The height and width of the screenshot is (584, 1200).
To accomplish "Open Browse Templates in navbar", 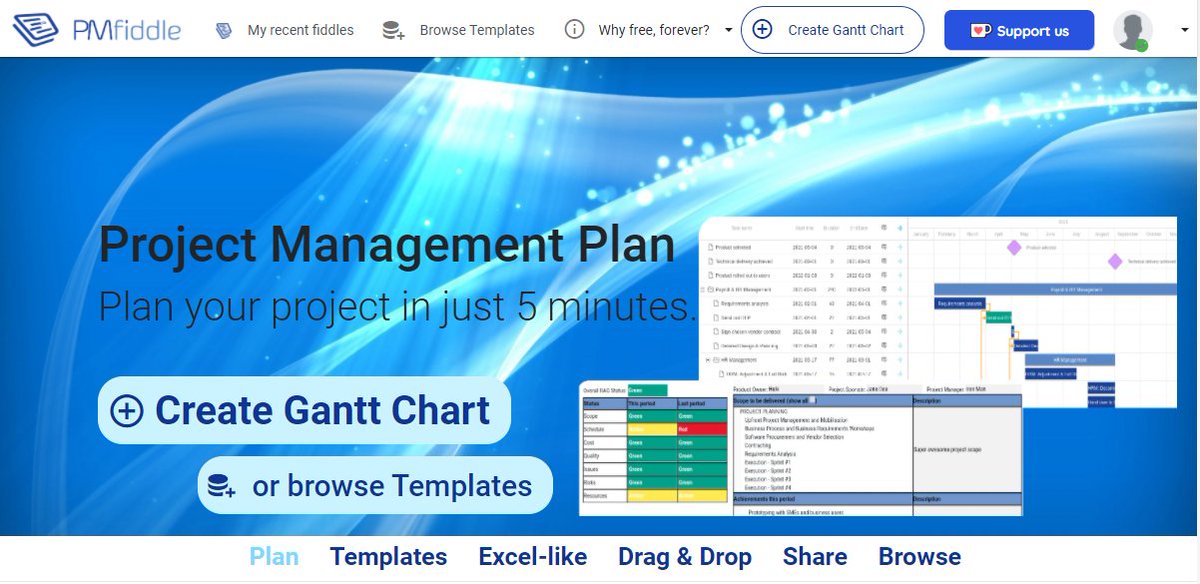I will (477, 30).
